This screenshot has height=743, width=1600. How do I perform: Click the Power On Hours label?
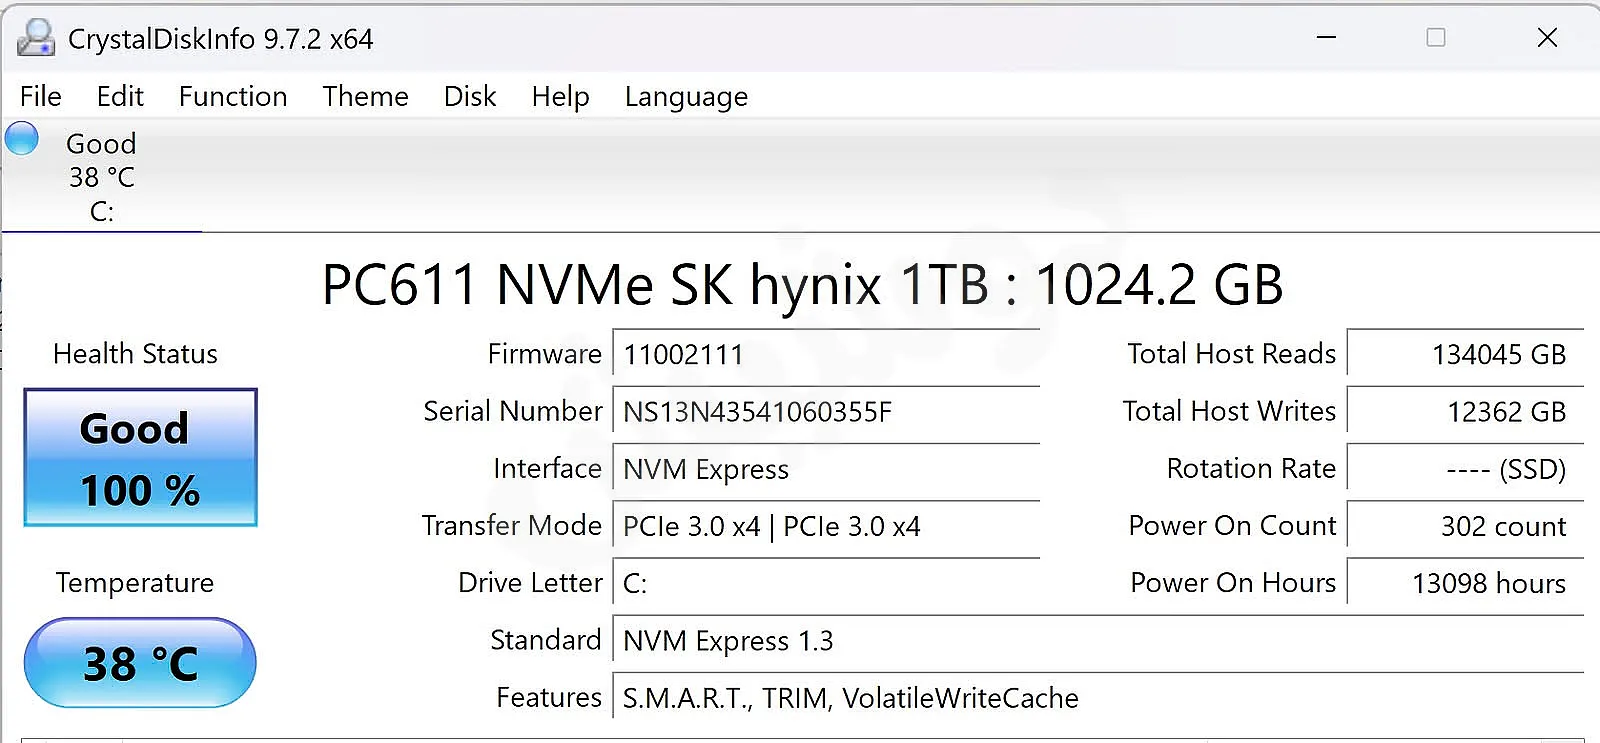tap(1233, 582)
